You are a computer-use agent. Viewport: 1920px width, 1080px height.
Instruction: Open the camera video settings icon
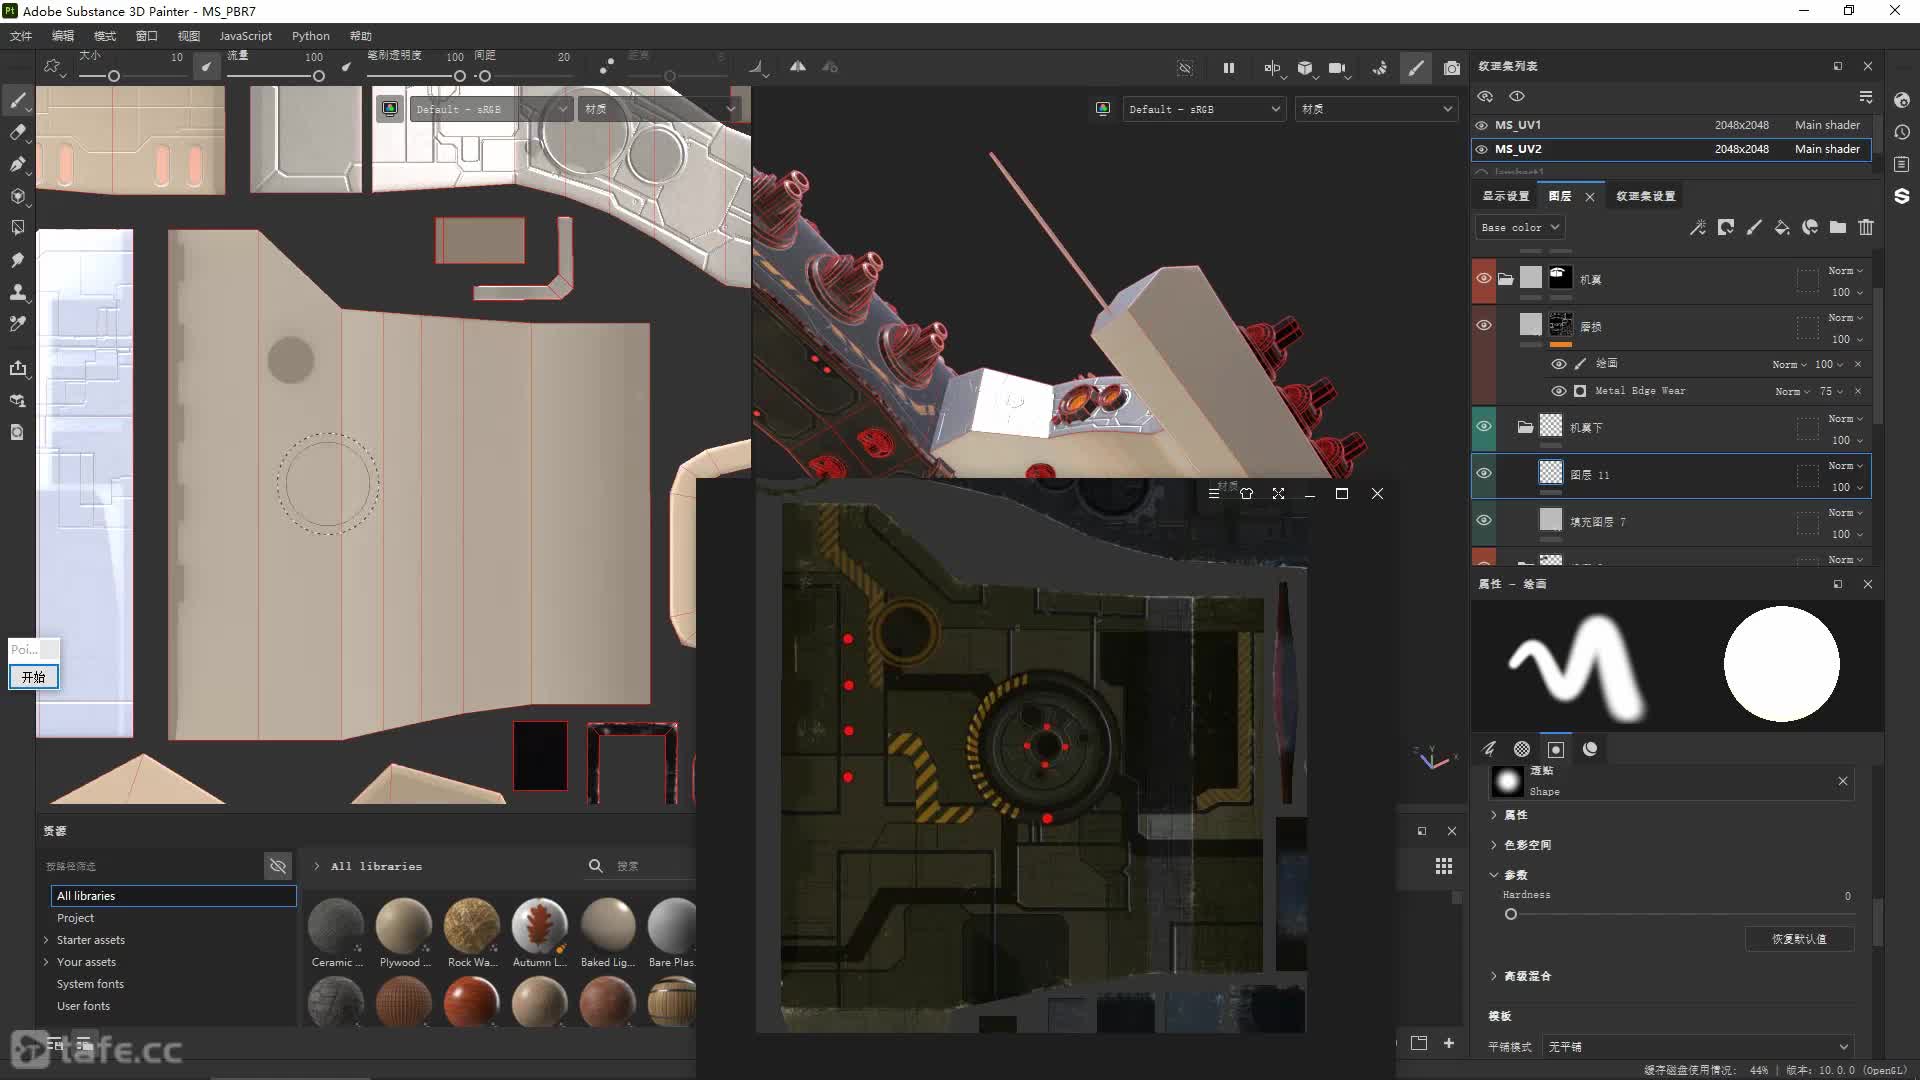tap(1337, 68)
